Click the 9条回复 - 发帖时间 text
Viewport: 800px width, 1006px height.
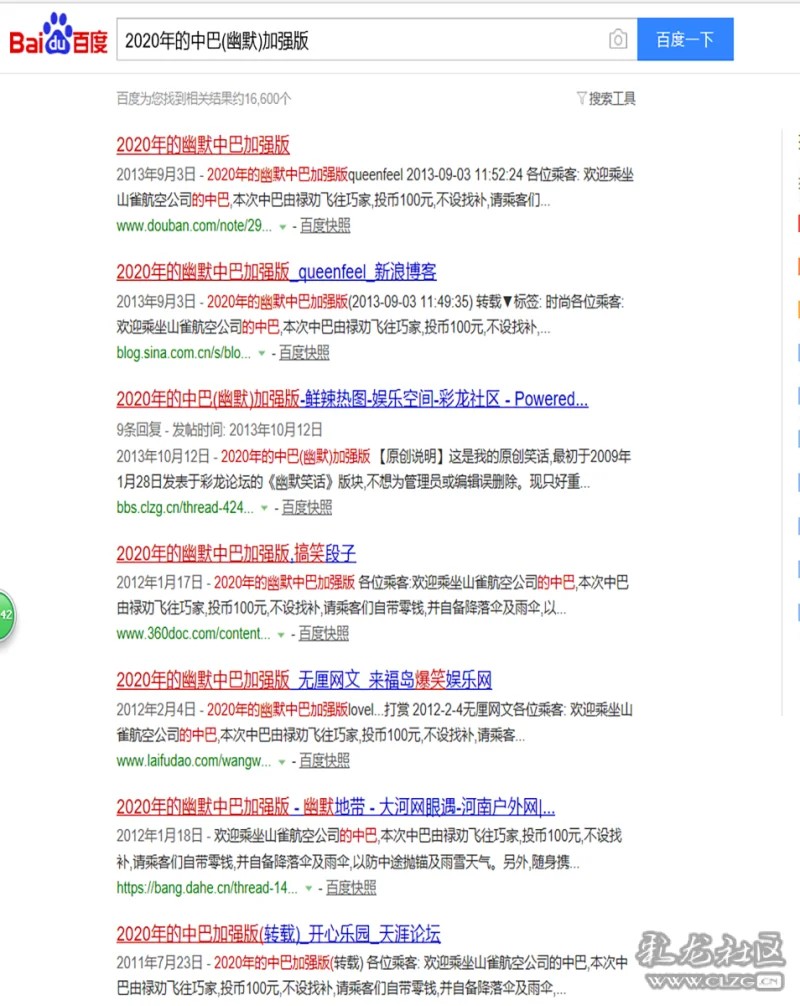click(219, 430)
